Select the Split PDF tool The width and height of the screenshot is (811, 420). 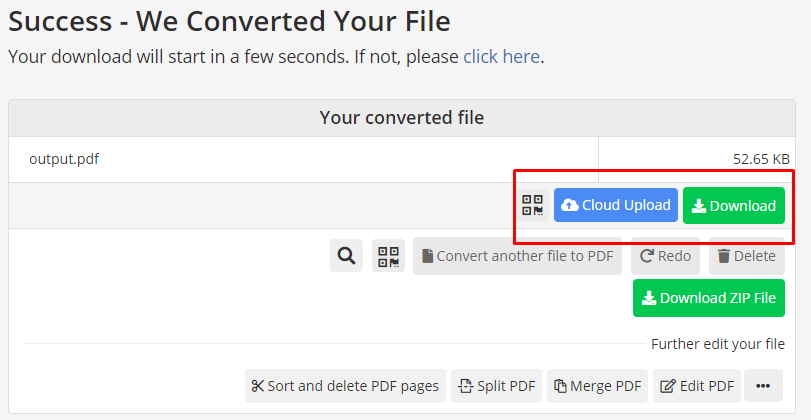(x=497, y=386)
